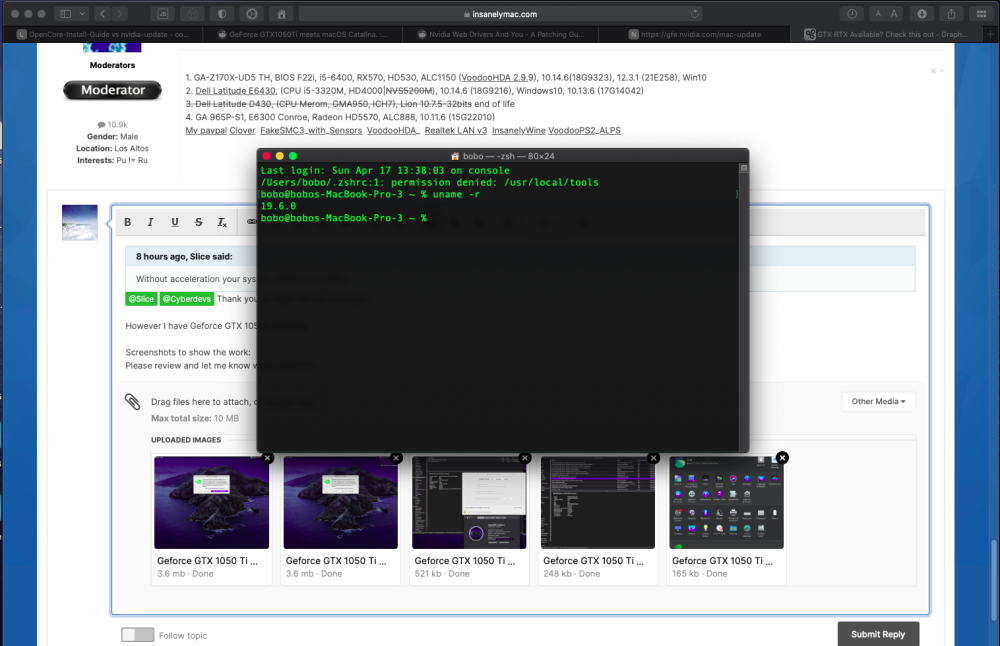
Task: Open the VoodooPS2_ALPS link
Action: 584,130
